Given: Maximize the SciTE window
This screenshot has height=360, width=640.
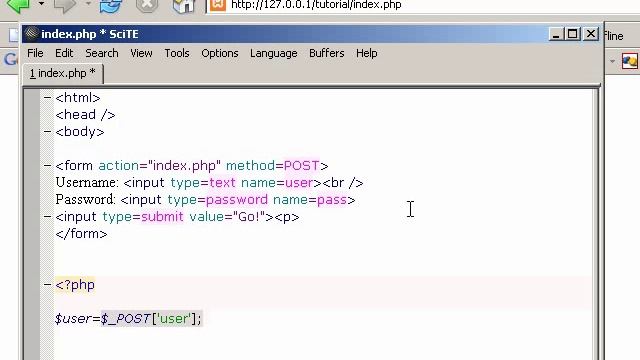Looking at the screenshot, I should [572, 34].
